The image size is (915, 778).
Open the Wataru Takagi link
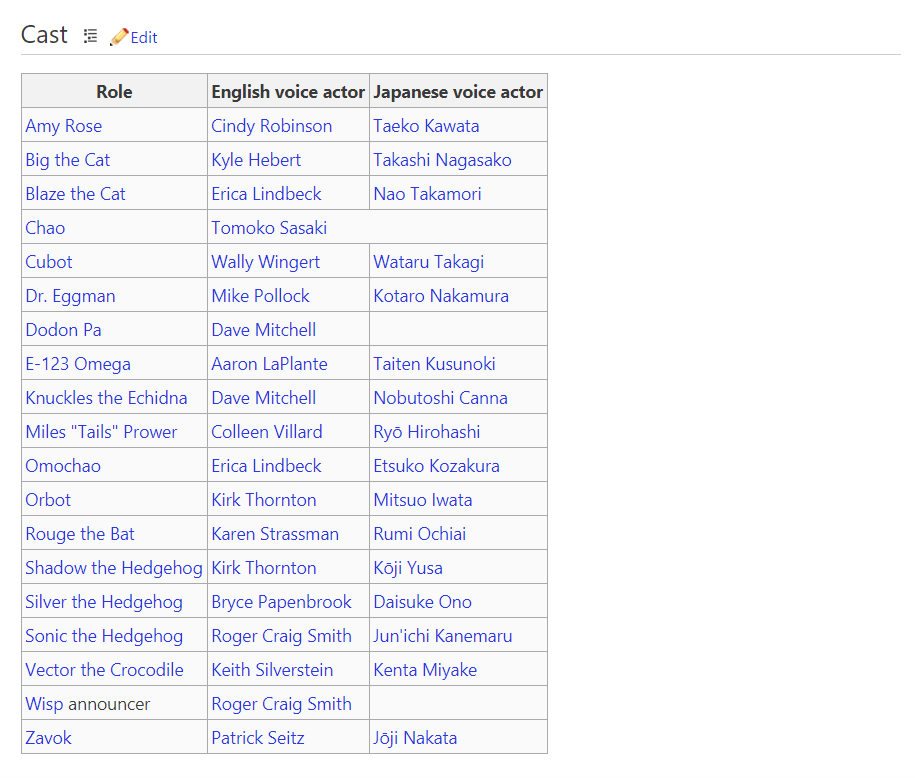point(429,262)
